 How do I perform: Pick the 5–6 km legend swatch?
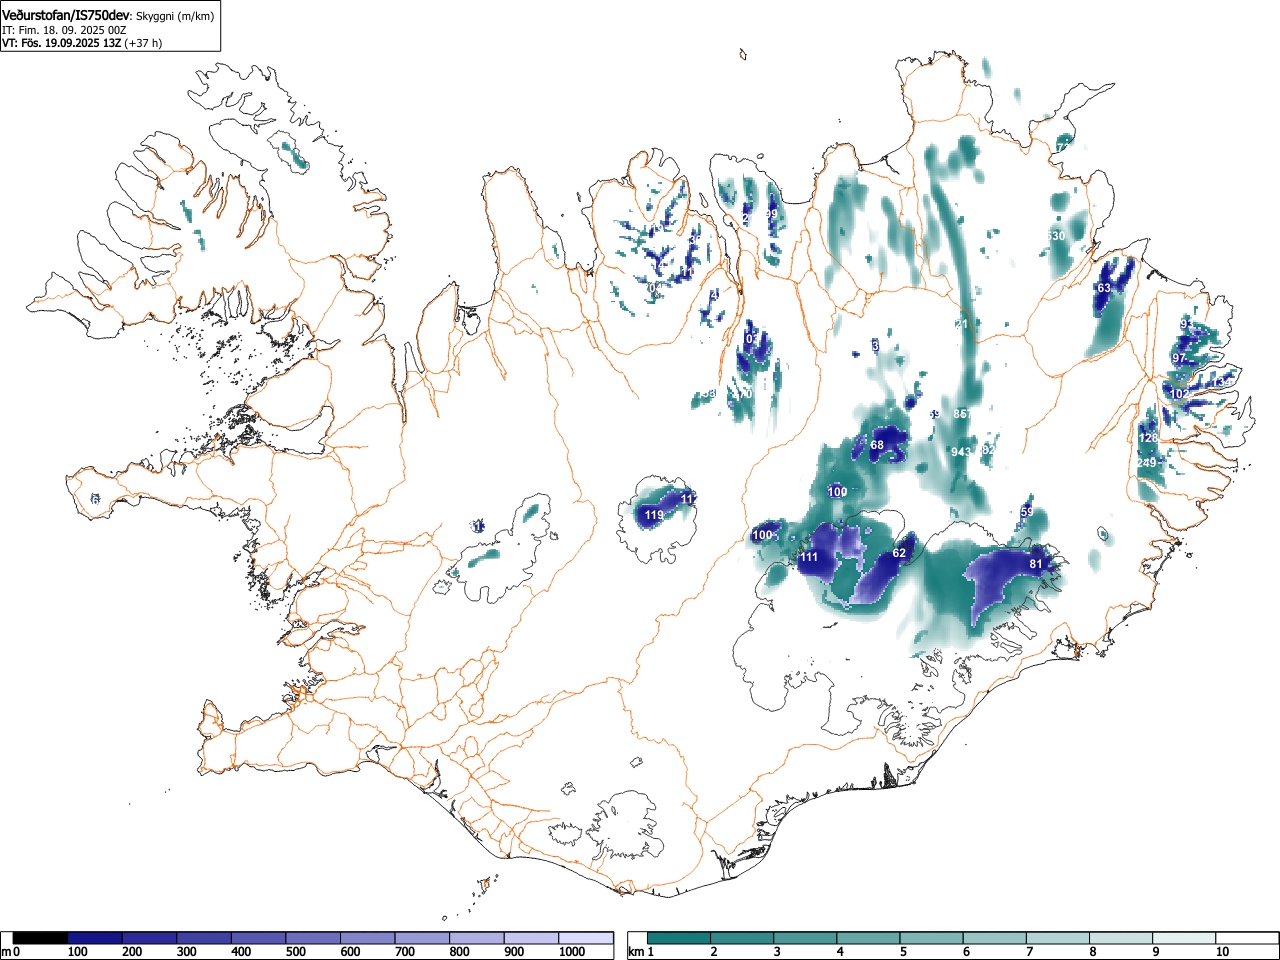tap(931, 938)
